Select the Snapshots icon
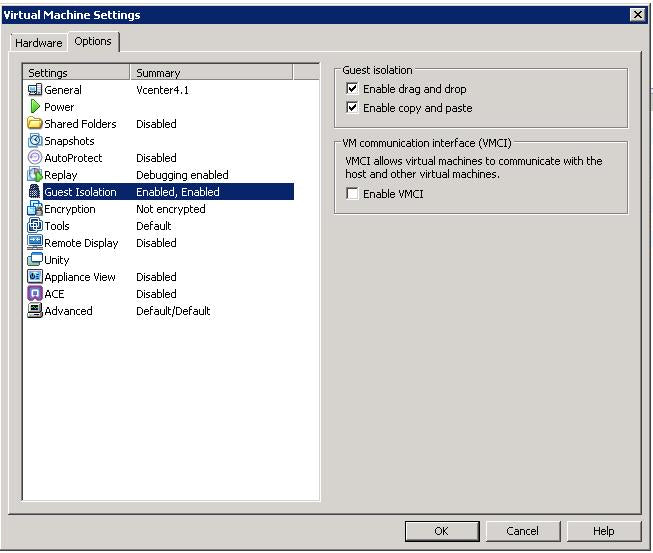Viewport: 653px width, 553px height. coord(35,141)
